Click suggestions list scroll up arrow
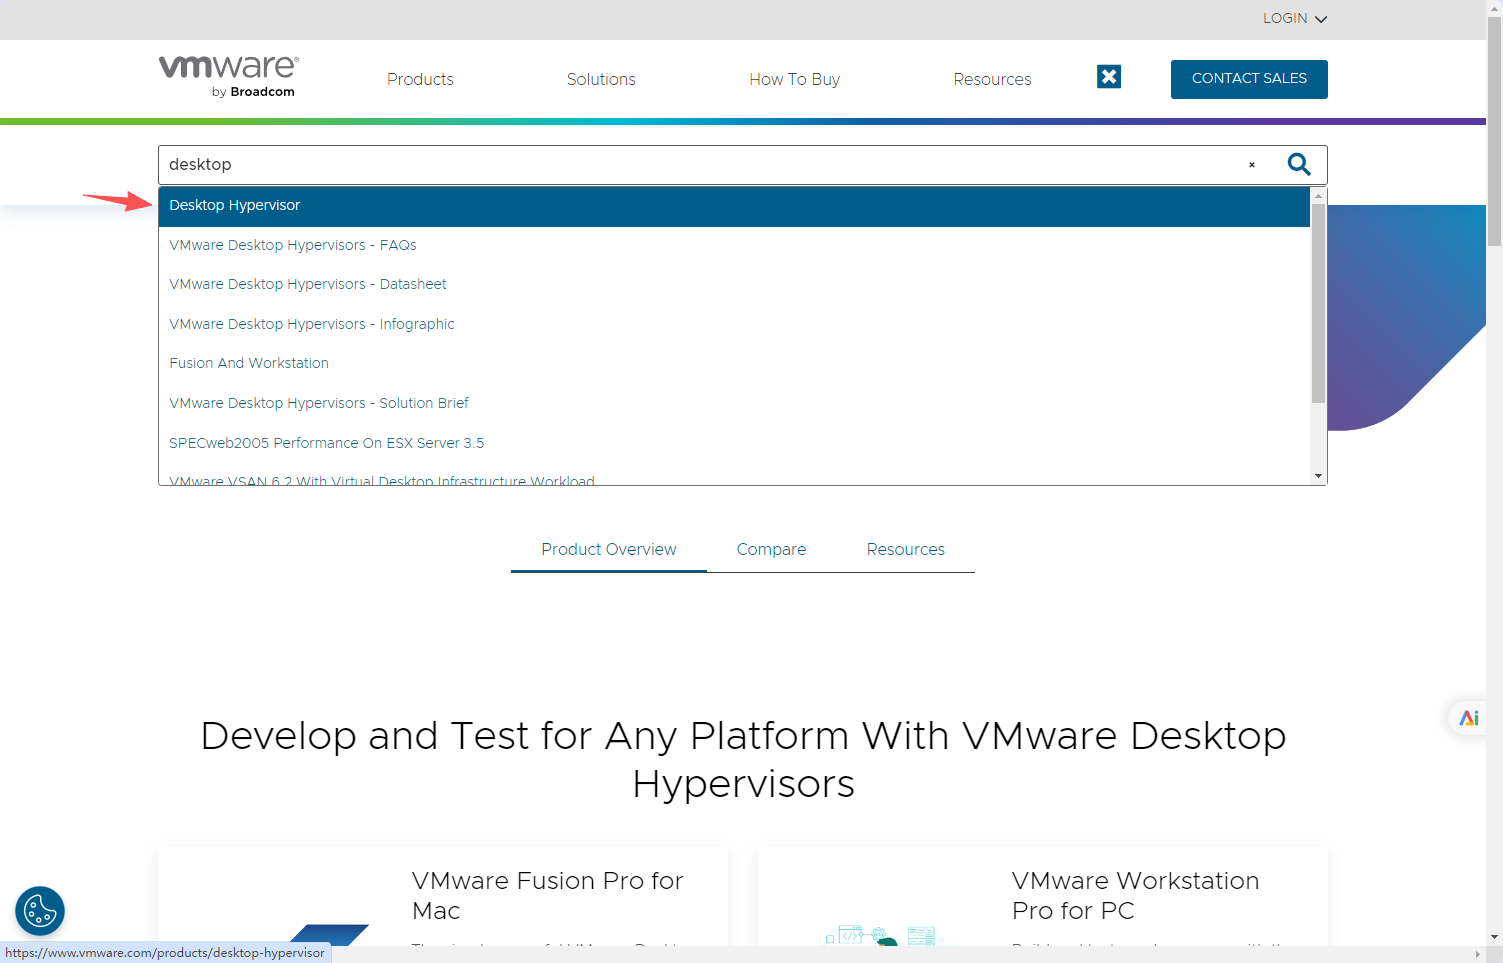The width and height of the screenshot is (1503, 963). tap(1318, 195)
